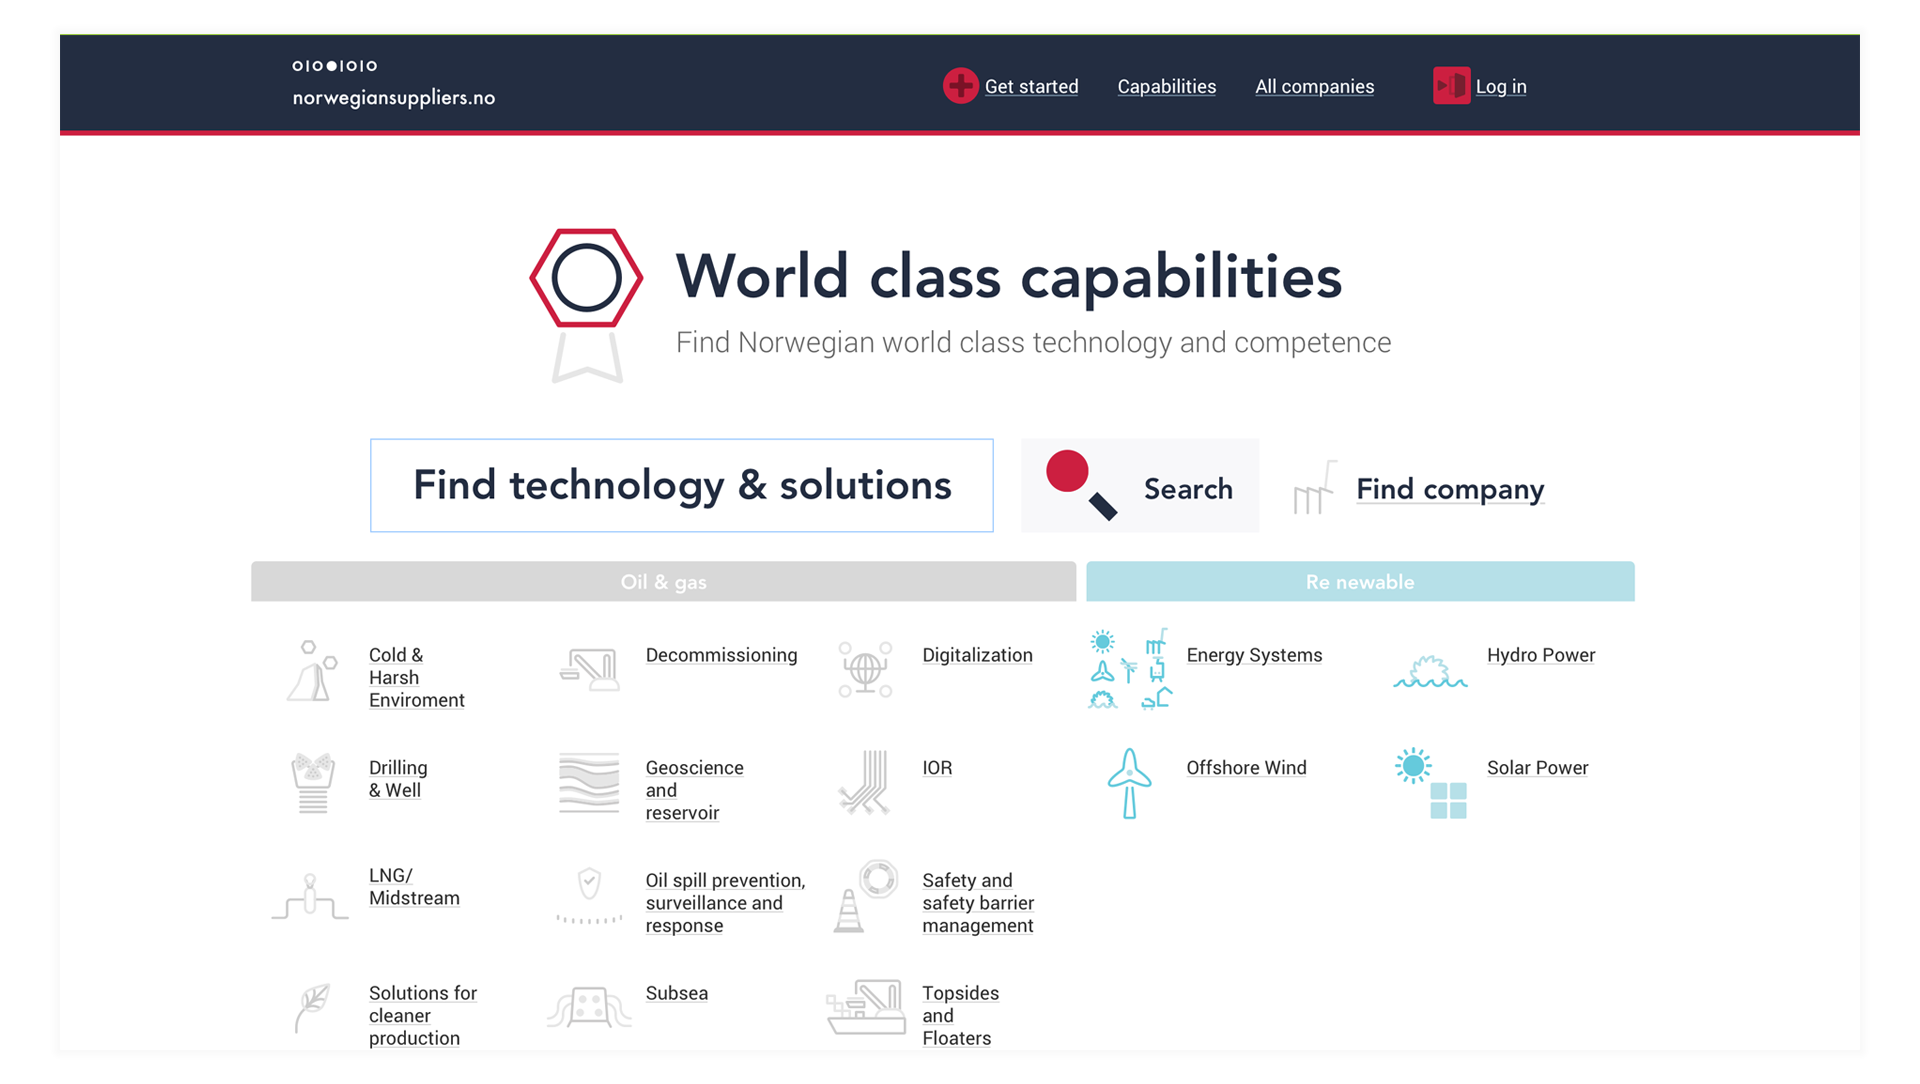Select the Oil & gas tab
The height and width of the screenshot is (1084, 1920).
pos(663,582)
